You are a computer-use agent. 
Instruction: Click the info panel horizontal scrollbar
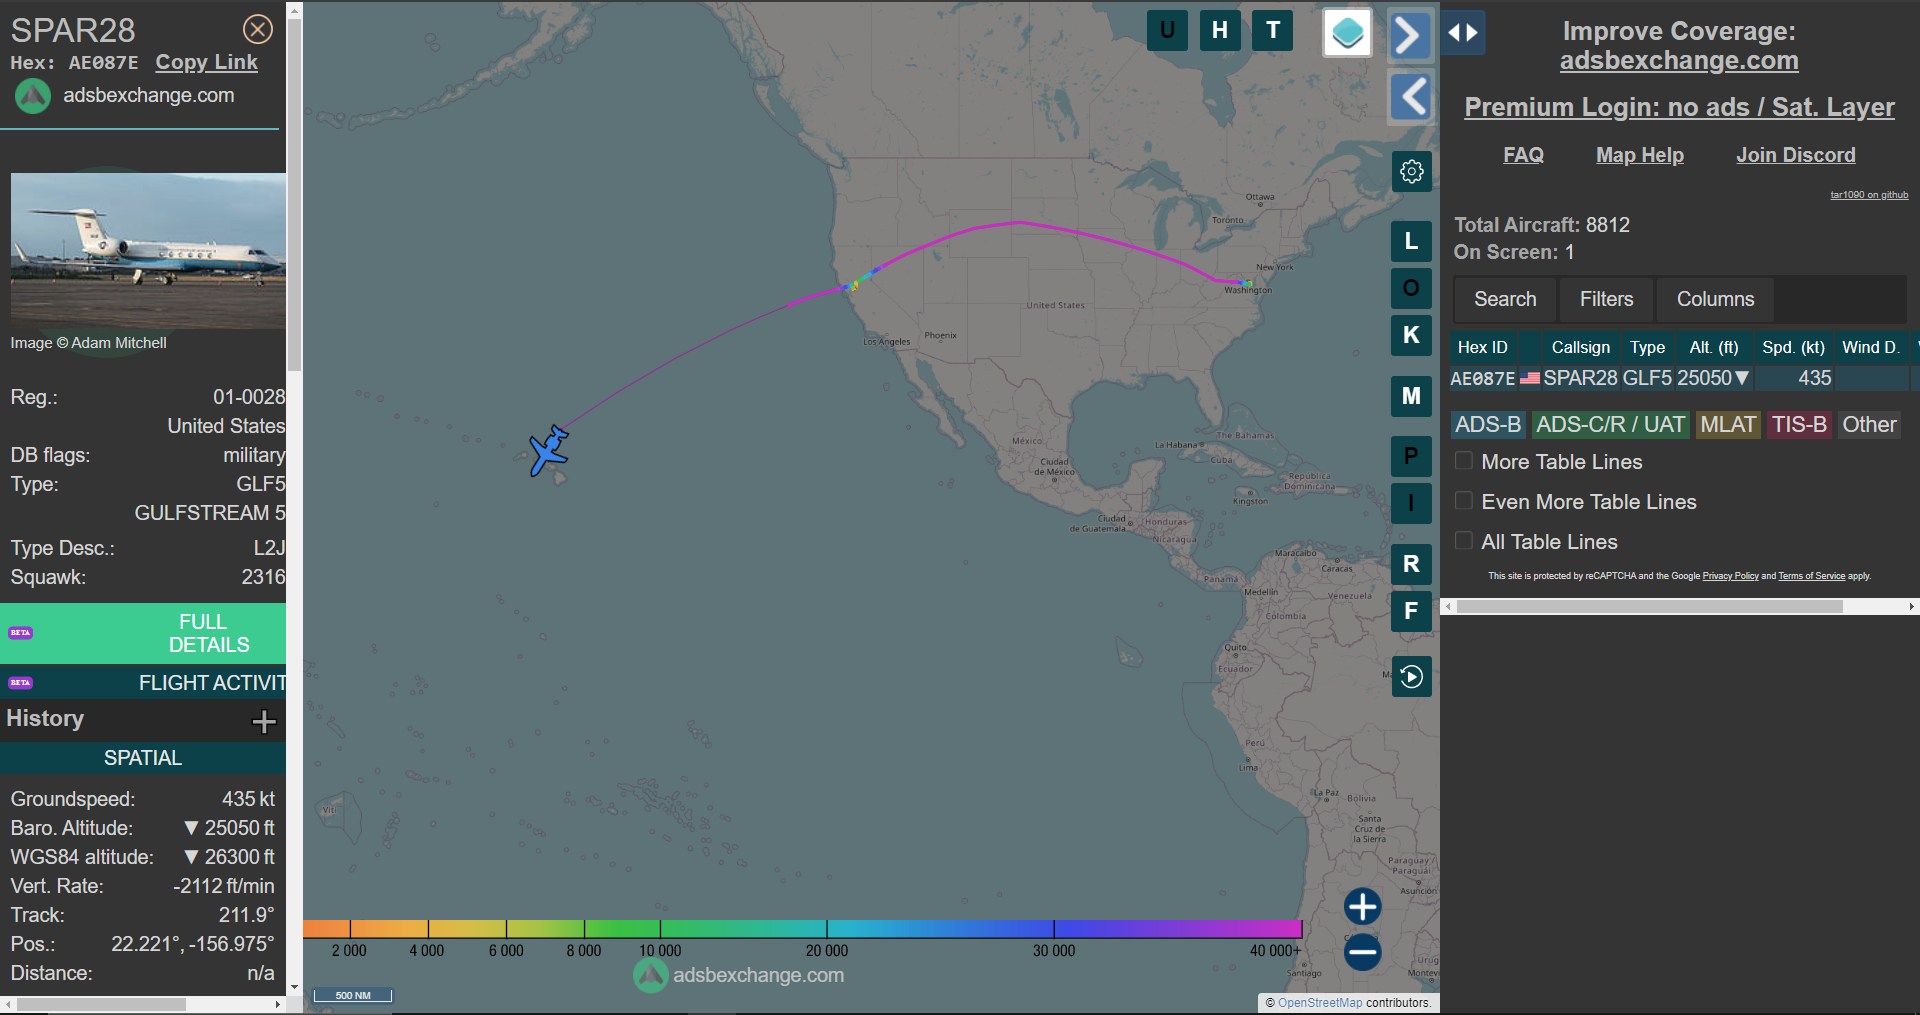102,1004
